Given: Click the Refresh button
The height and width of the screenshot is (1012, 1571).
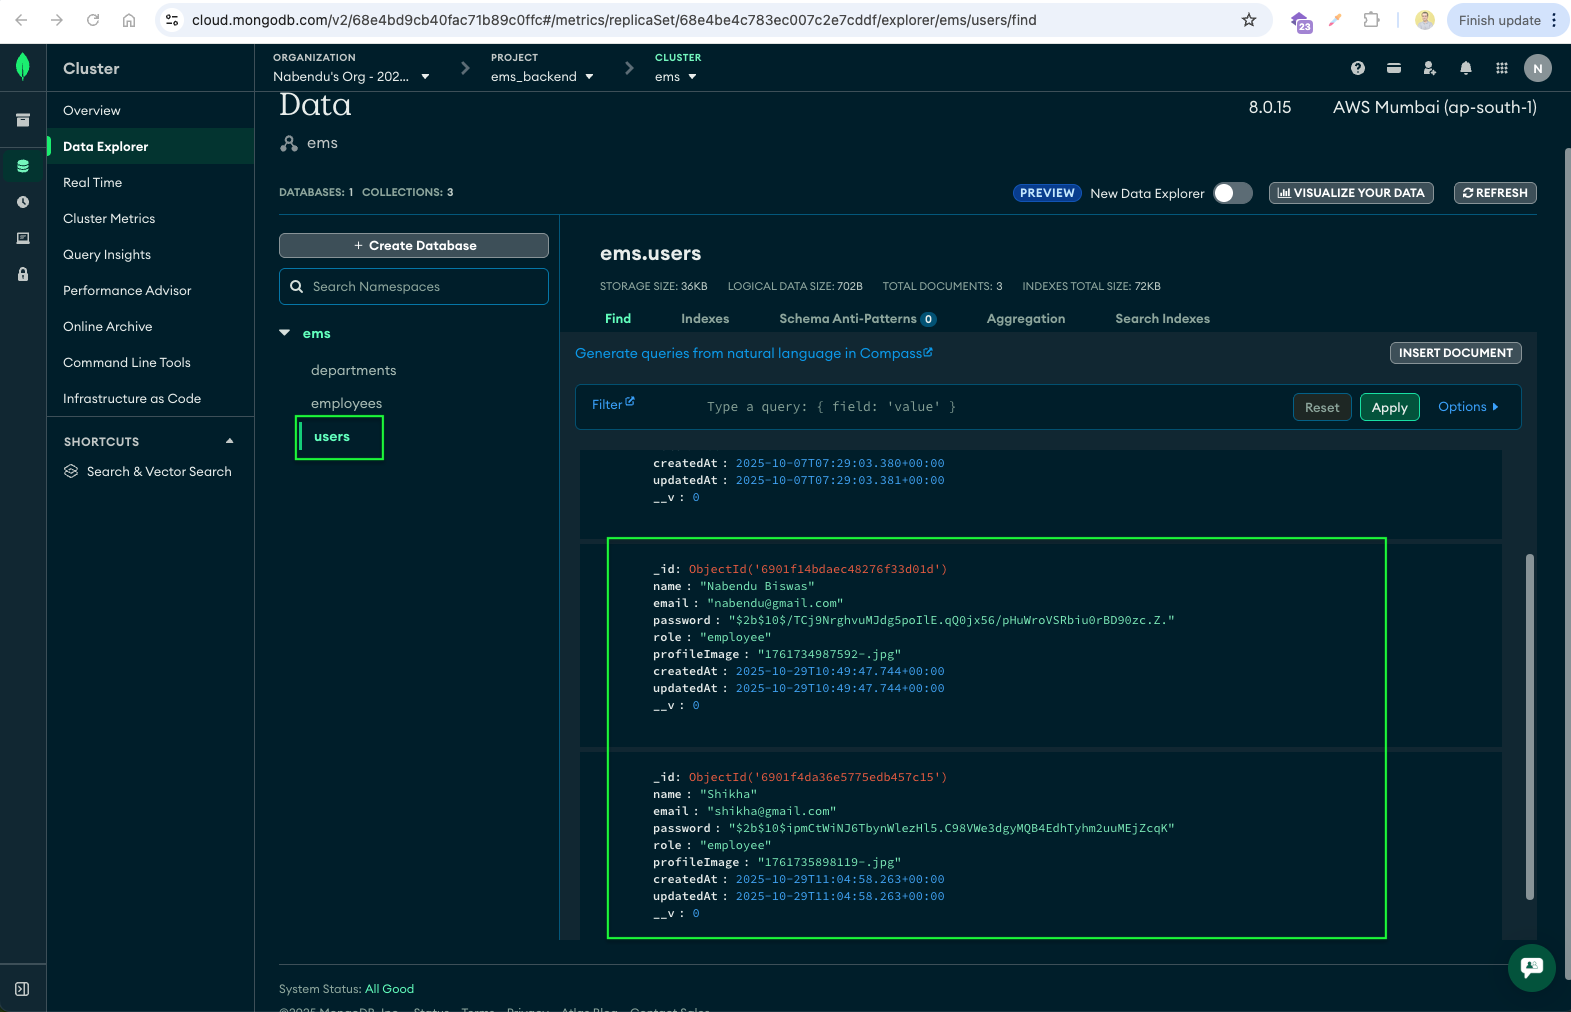Looking at the screenshot, I should [1495, 193].
